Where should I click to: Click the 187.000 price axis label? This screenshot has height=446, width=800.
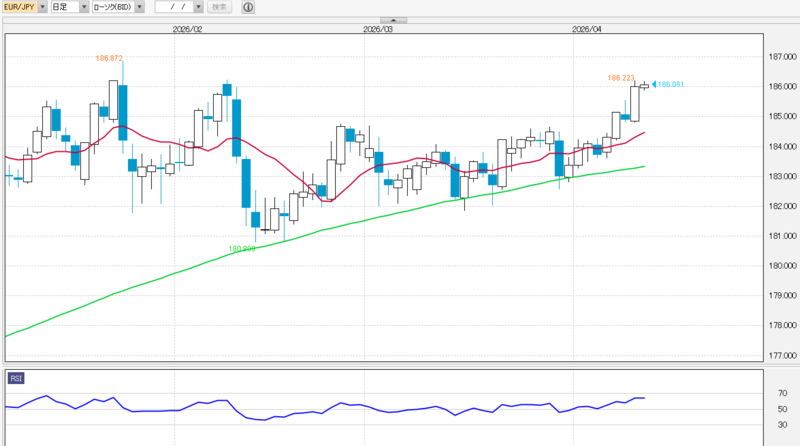[x=783, y=57]
